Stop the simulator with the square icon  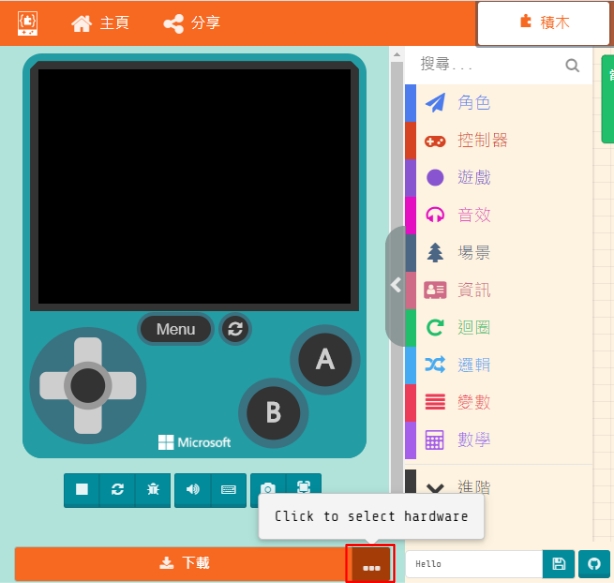[82, 489]
